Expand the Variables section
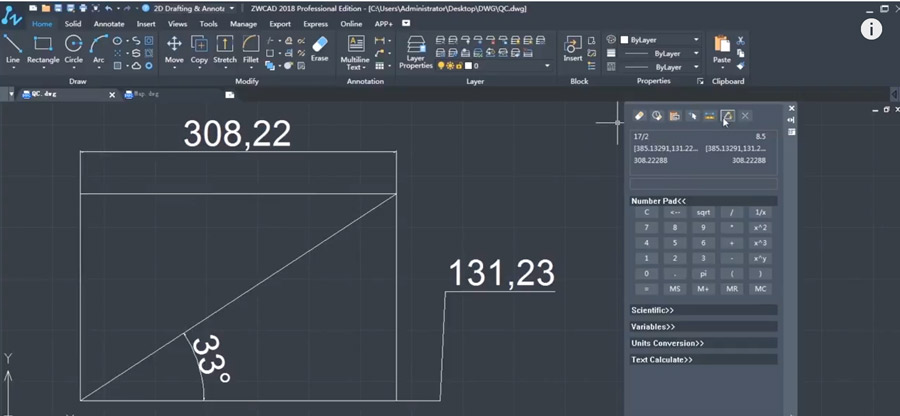This screenshot has height=416, width=900. 703,326
